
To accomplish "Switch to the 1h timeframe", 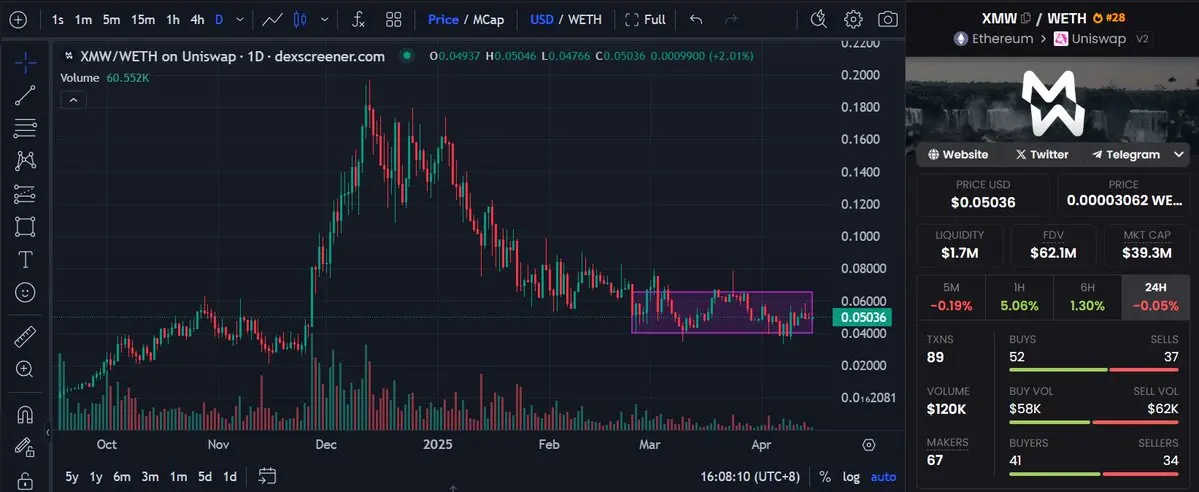I will pyautogui.click(x=174, y=20).
